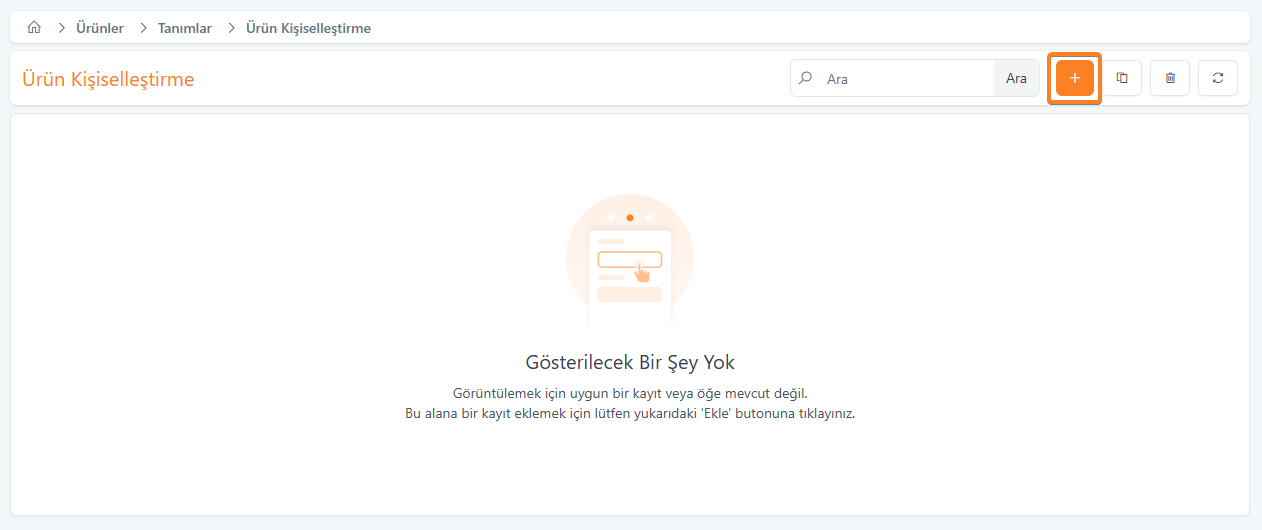Click the 'Gösterilecek Bir Şey Yok' heading
Viewport: 1262px width, 530px height.
(630, 362)
